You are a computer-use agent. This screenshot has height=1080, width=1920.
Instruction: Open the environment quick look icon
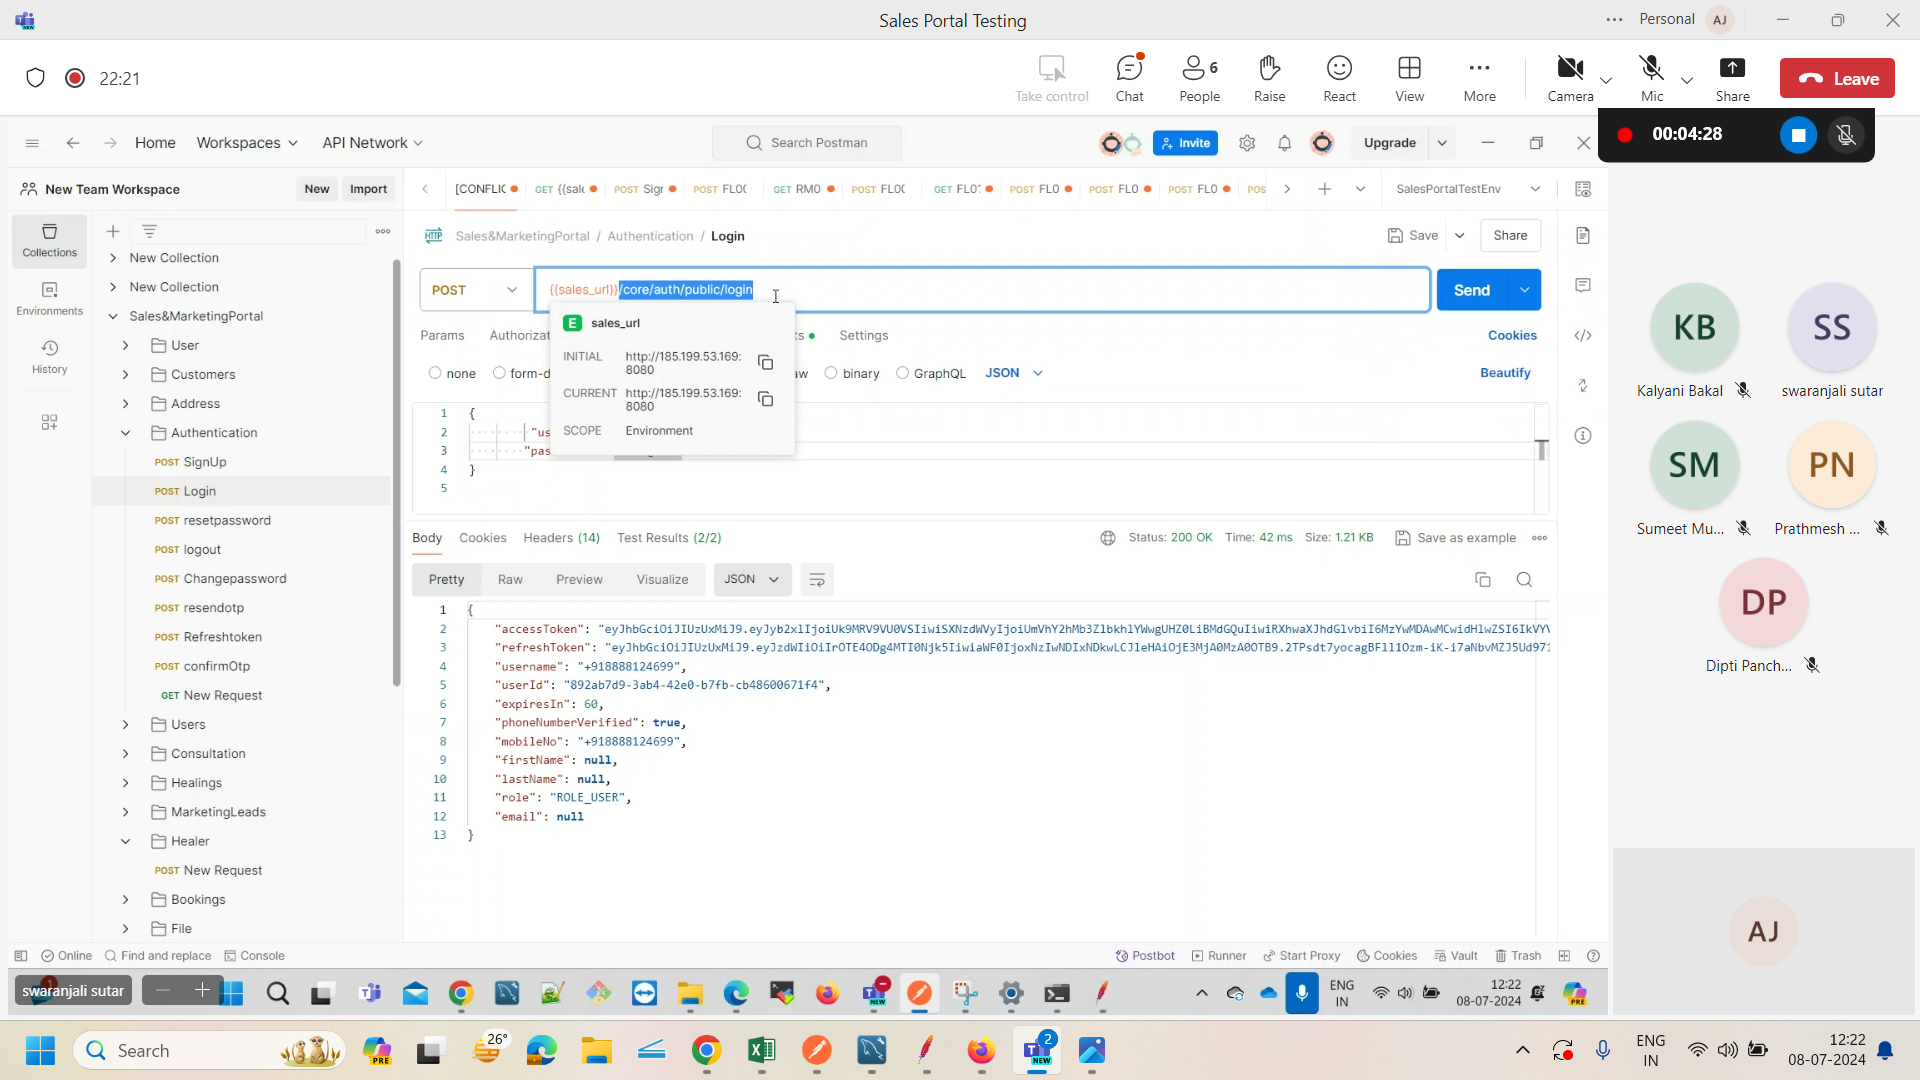(x=1582, y=189)
